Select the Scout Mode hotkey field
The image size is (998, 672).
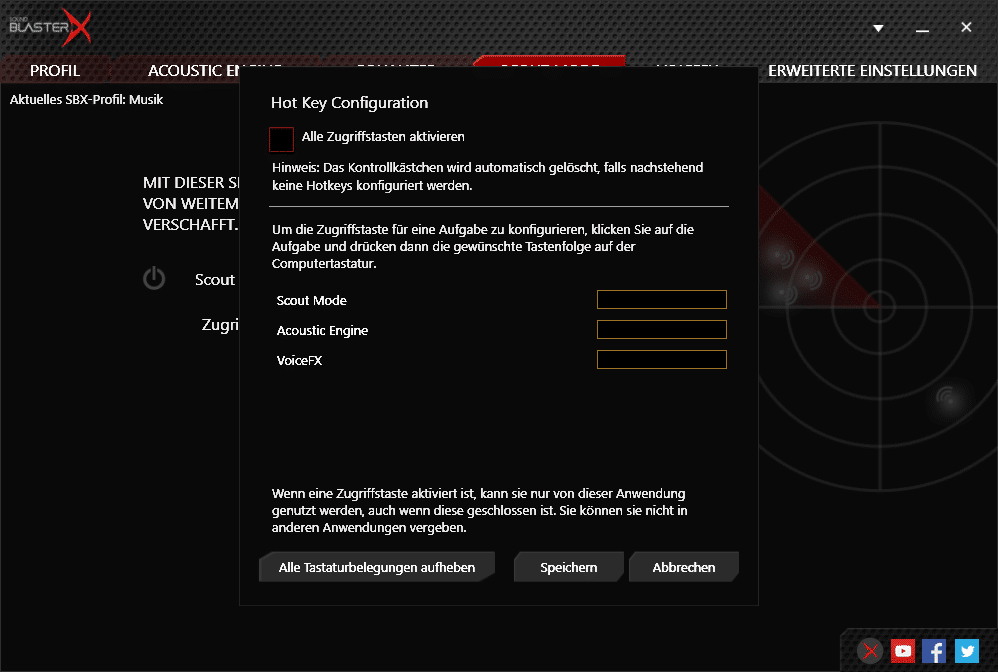pyautogui.click(x=661, y=300)
